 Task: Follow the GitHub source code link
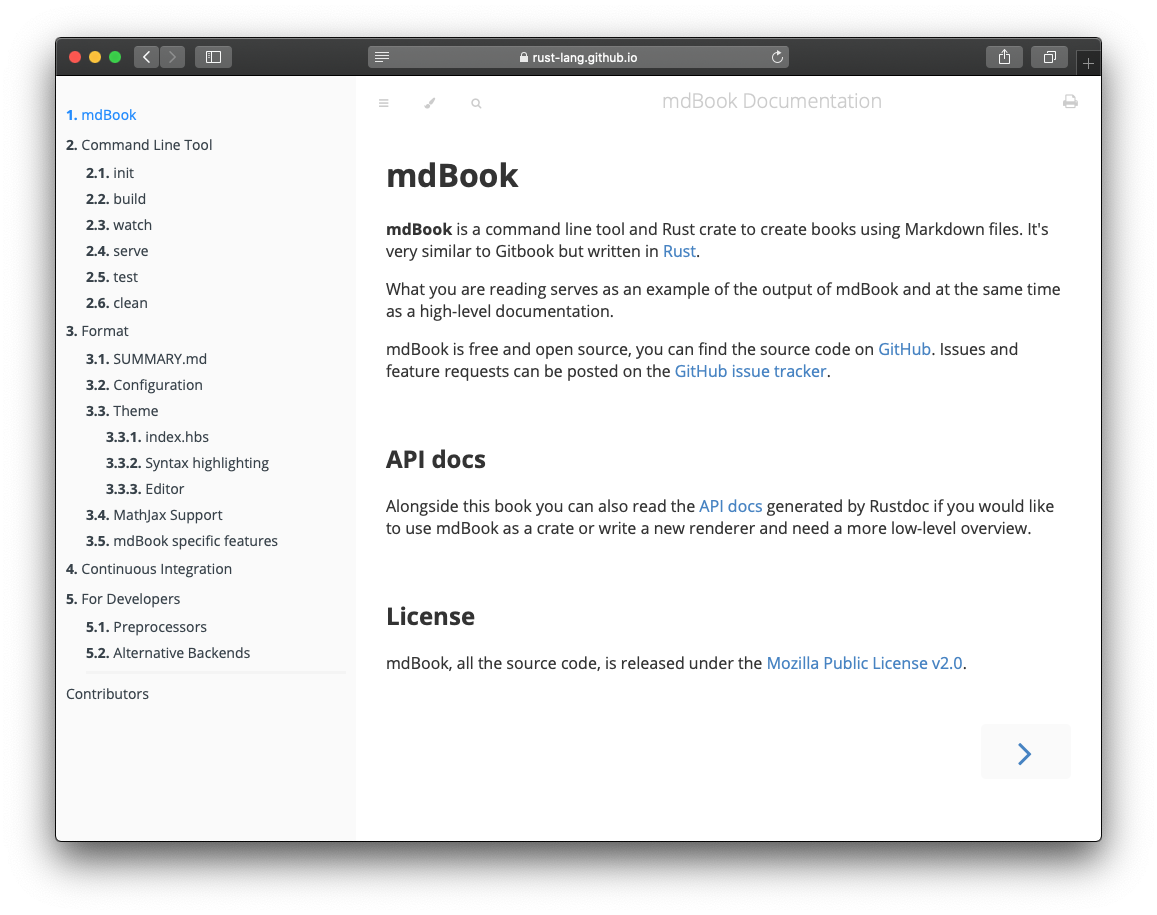904,349
